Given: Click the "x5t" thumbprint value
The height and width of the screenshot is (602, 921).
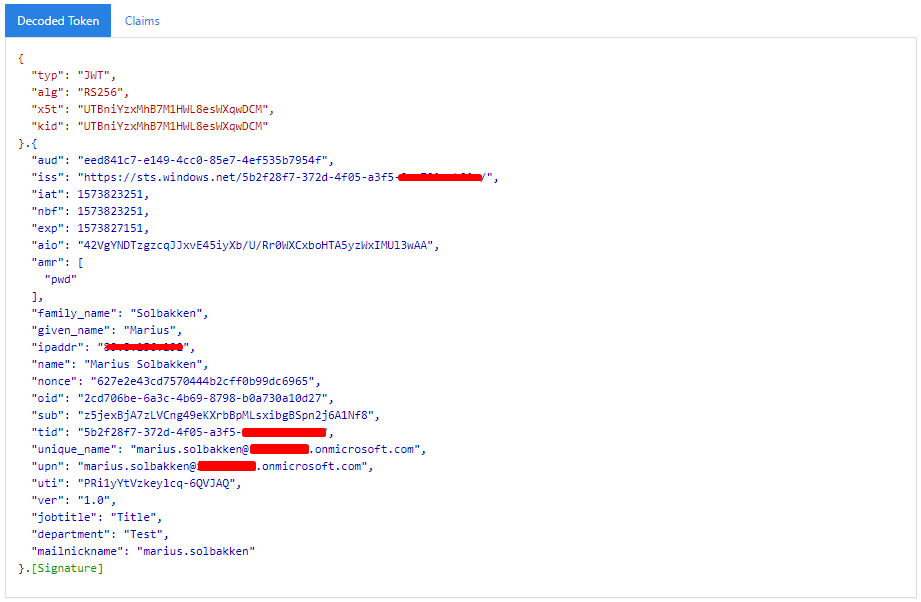Looking at the screenshot, I should point(174,109).
